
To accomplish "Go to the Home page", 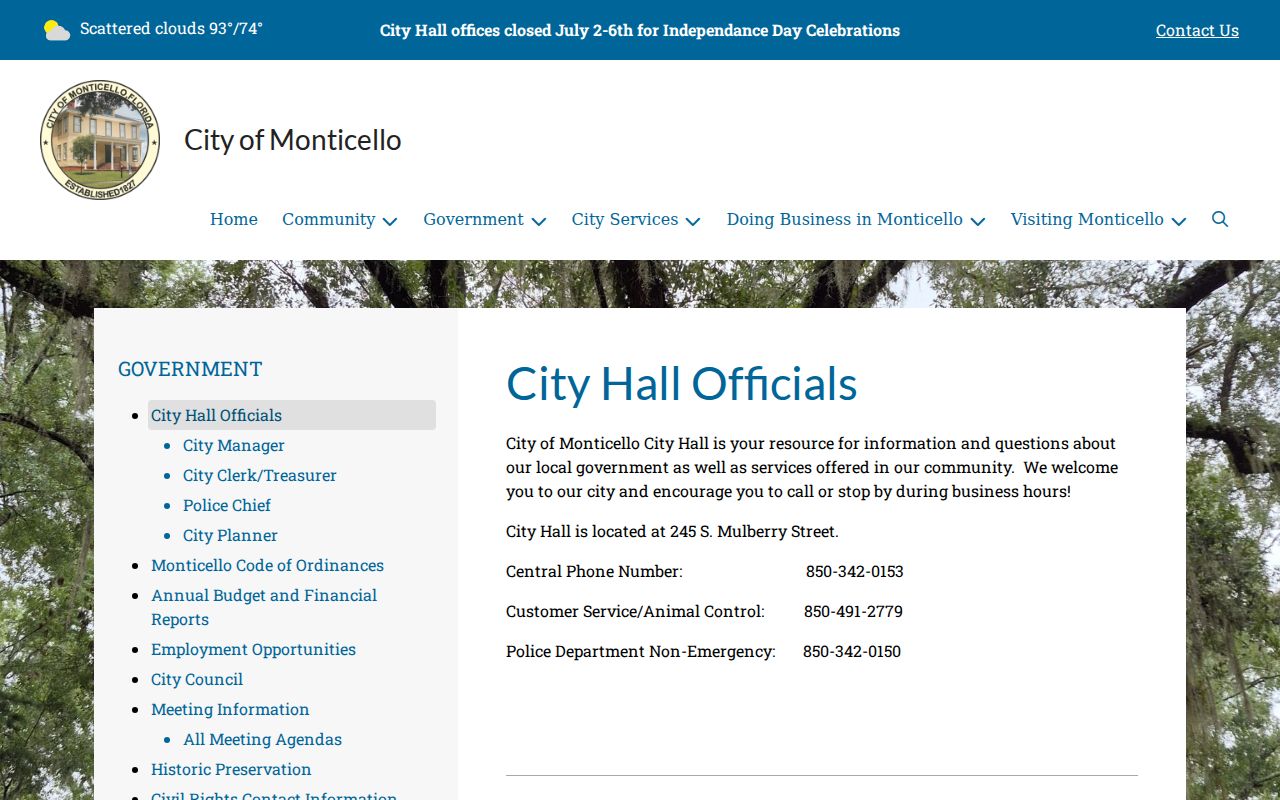I will click(234, 219).
